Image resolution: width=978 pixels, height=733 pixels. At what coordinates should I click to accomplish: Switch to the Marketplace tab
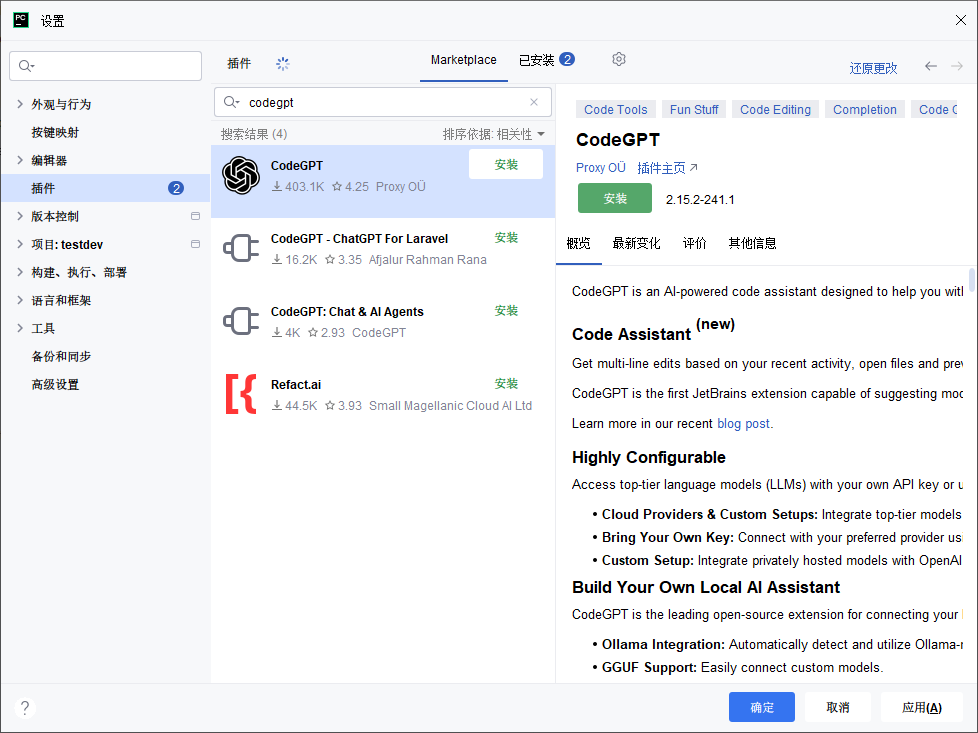tap(463, 60)
